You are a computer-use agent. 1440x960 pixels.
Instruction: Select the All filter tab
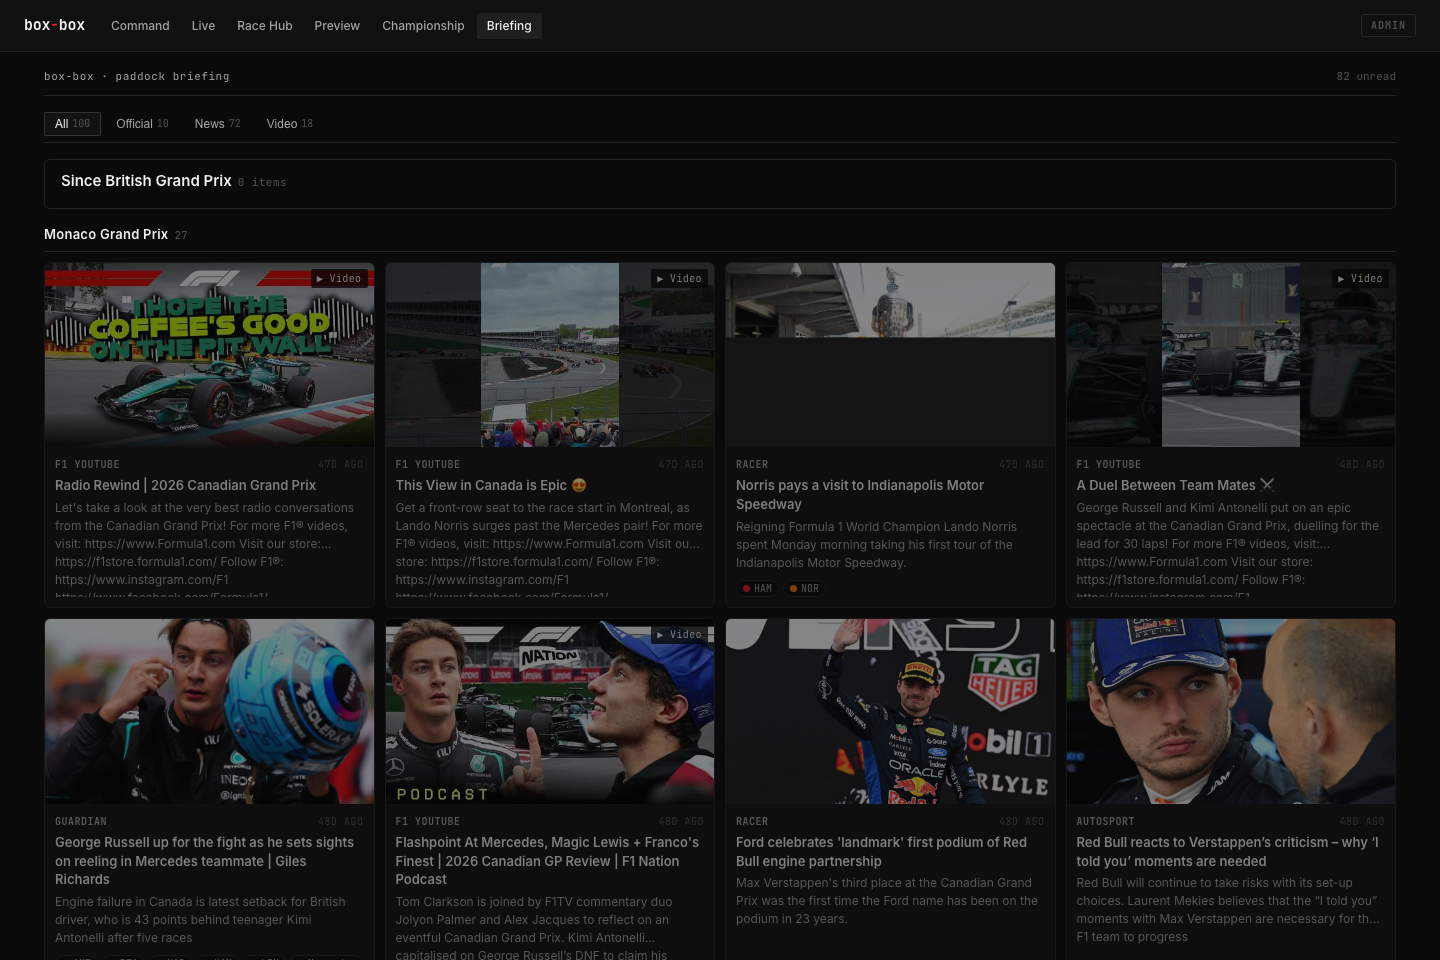tap(72, 124)
